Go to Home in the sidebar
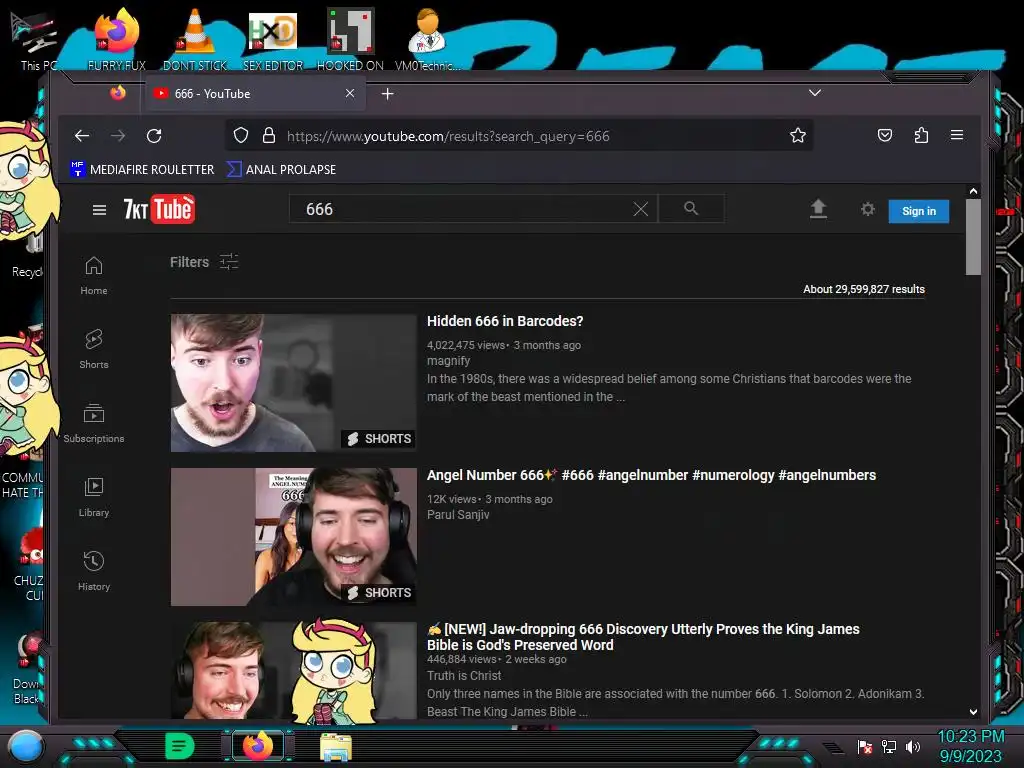The image size is (1024, 768). tap(94, 276)
